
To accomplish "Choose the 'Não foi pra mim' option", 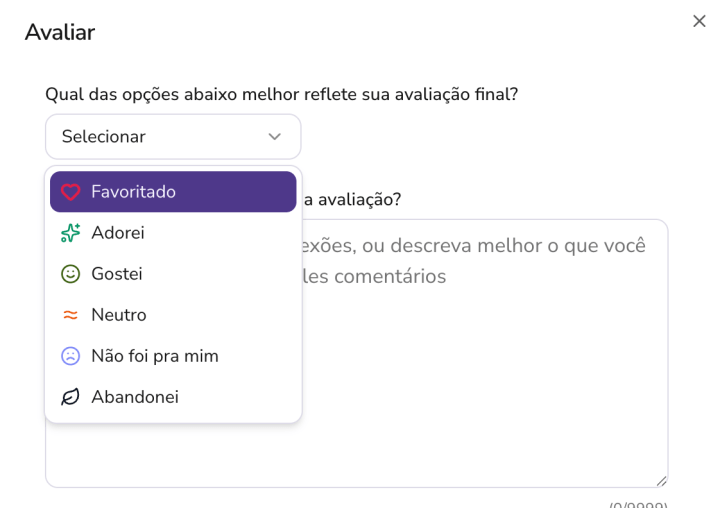I will 154,356.
